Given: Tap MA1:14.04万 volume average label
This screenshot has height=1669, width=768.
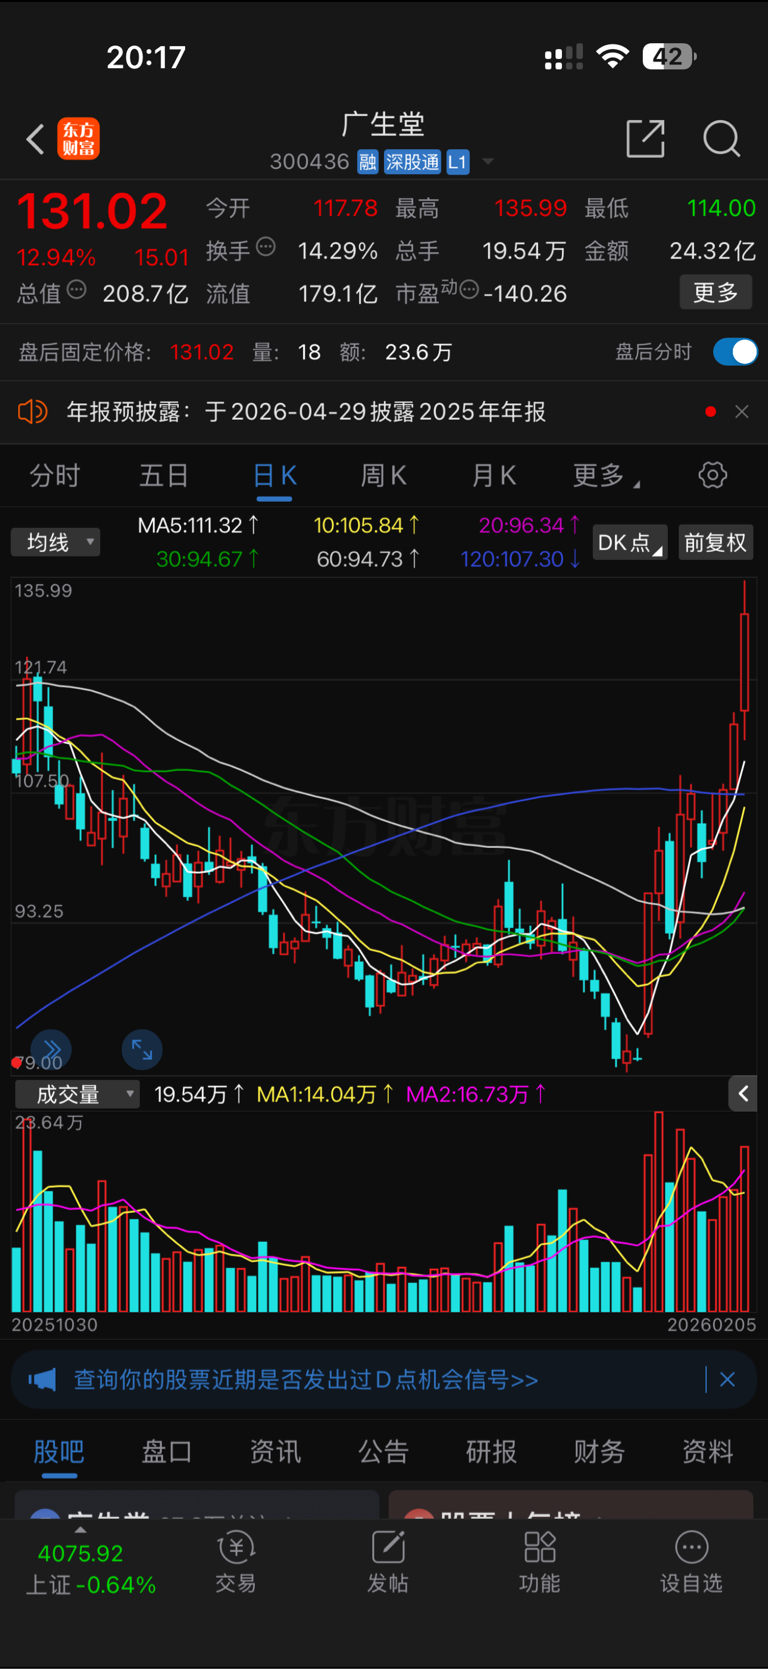Looking at the screenshot, I should coord(325,1094).
